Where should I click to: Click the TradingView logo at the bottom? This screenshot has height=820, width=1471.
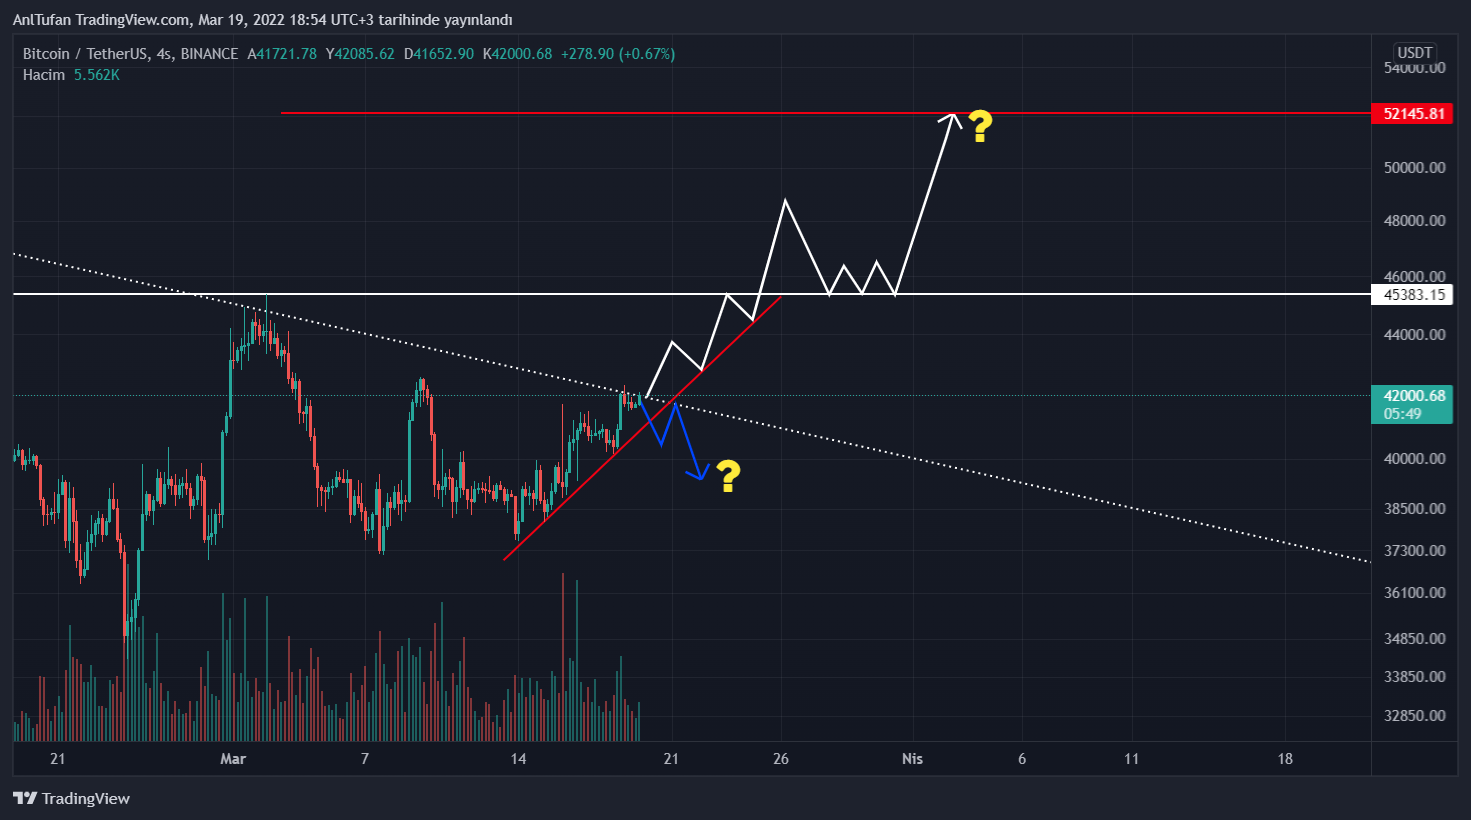pyautogui.click(x=72, y=798)
